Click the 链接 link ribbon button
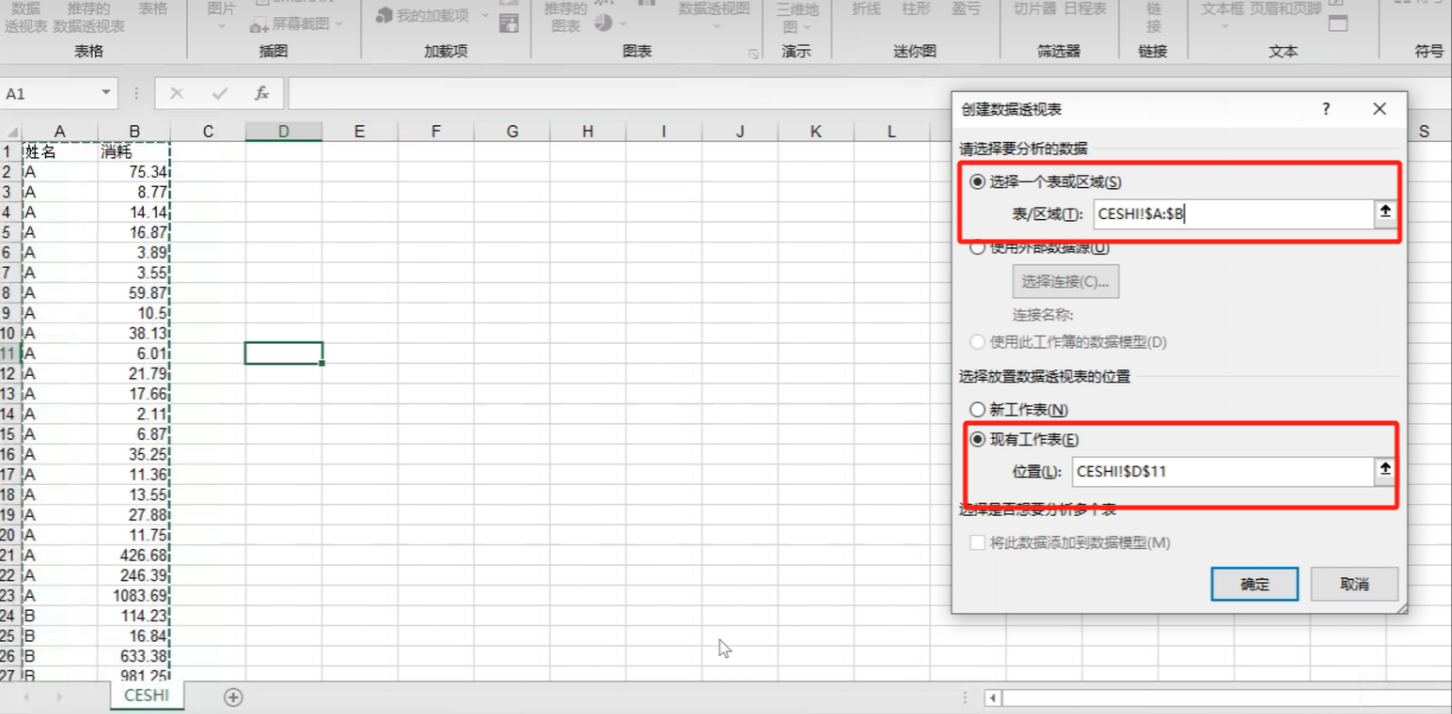 coord(1154,17)
